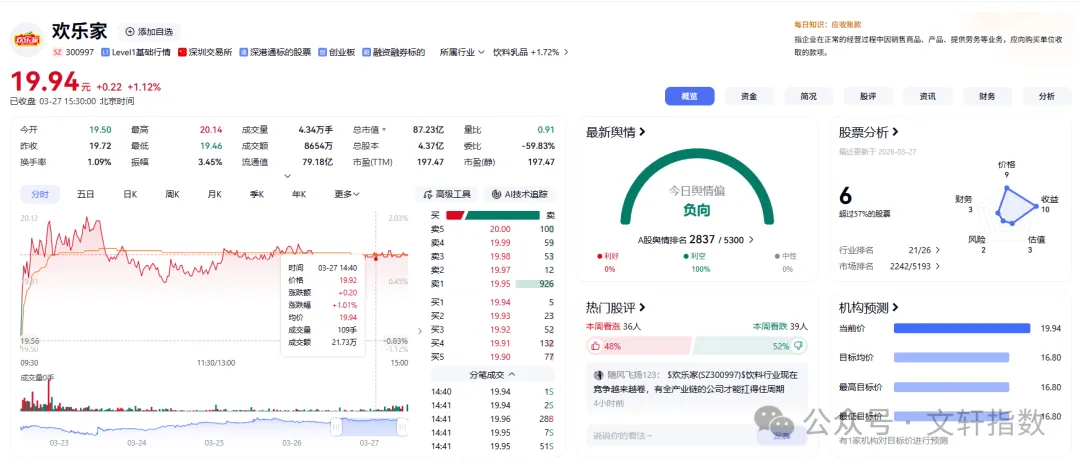Vote bearish with thumbs-down 52%

(749, 346)
